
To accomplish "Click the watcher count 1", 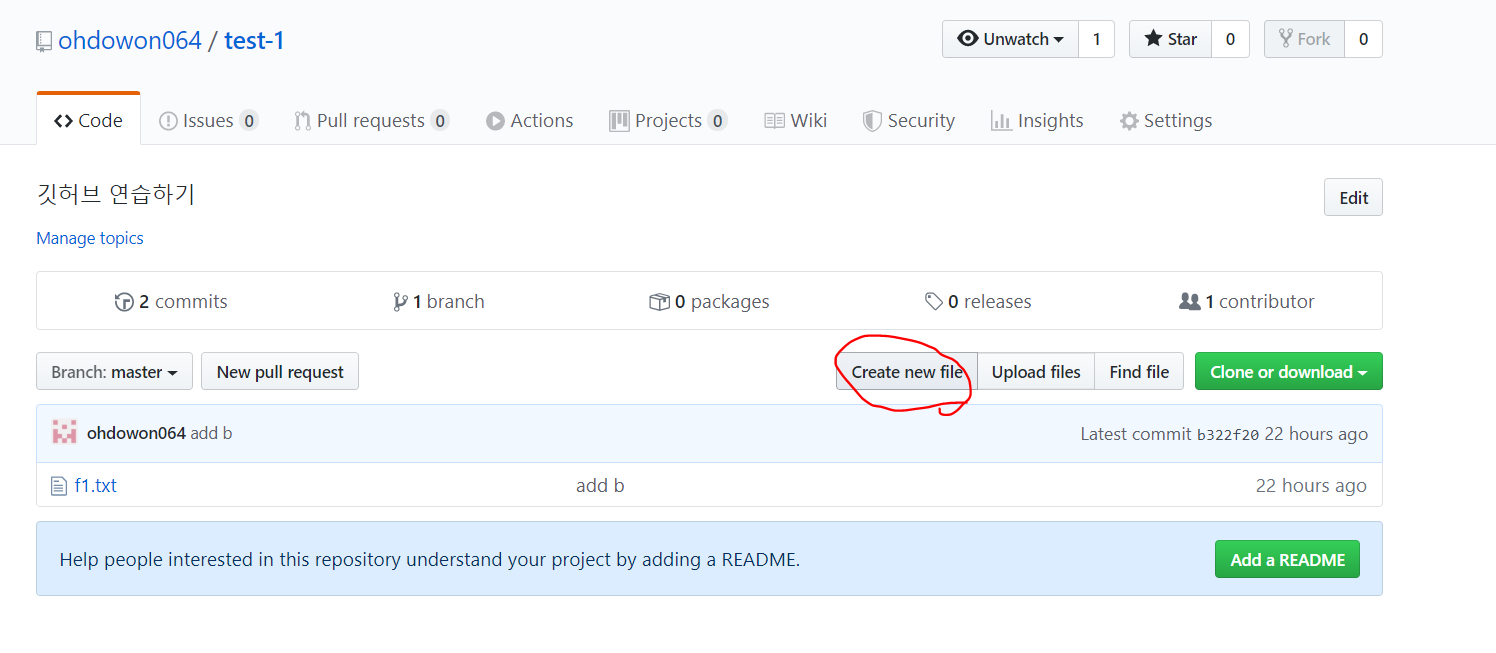I will (1096, 39).
